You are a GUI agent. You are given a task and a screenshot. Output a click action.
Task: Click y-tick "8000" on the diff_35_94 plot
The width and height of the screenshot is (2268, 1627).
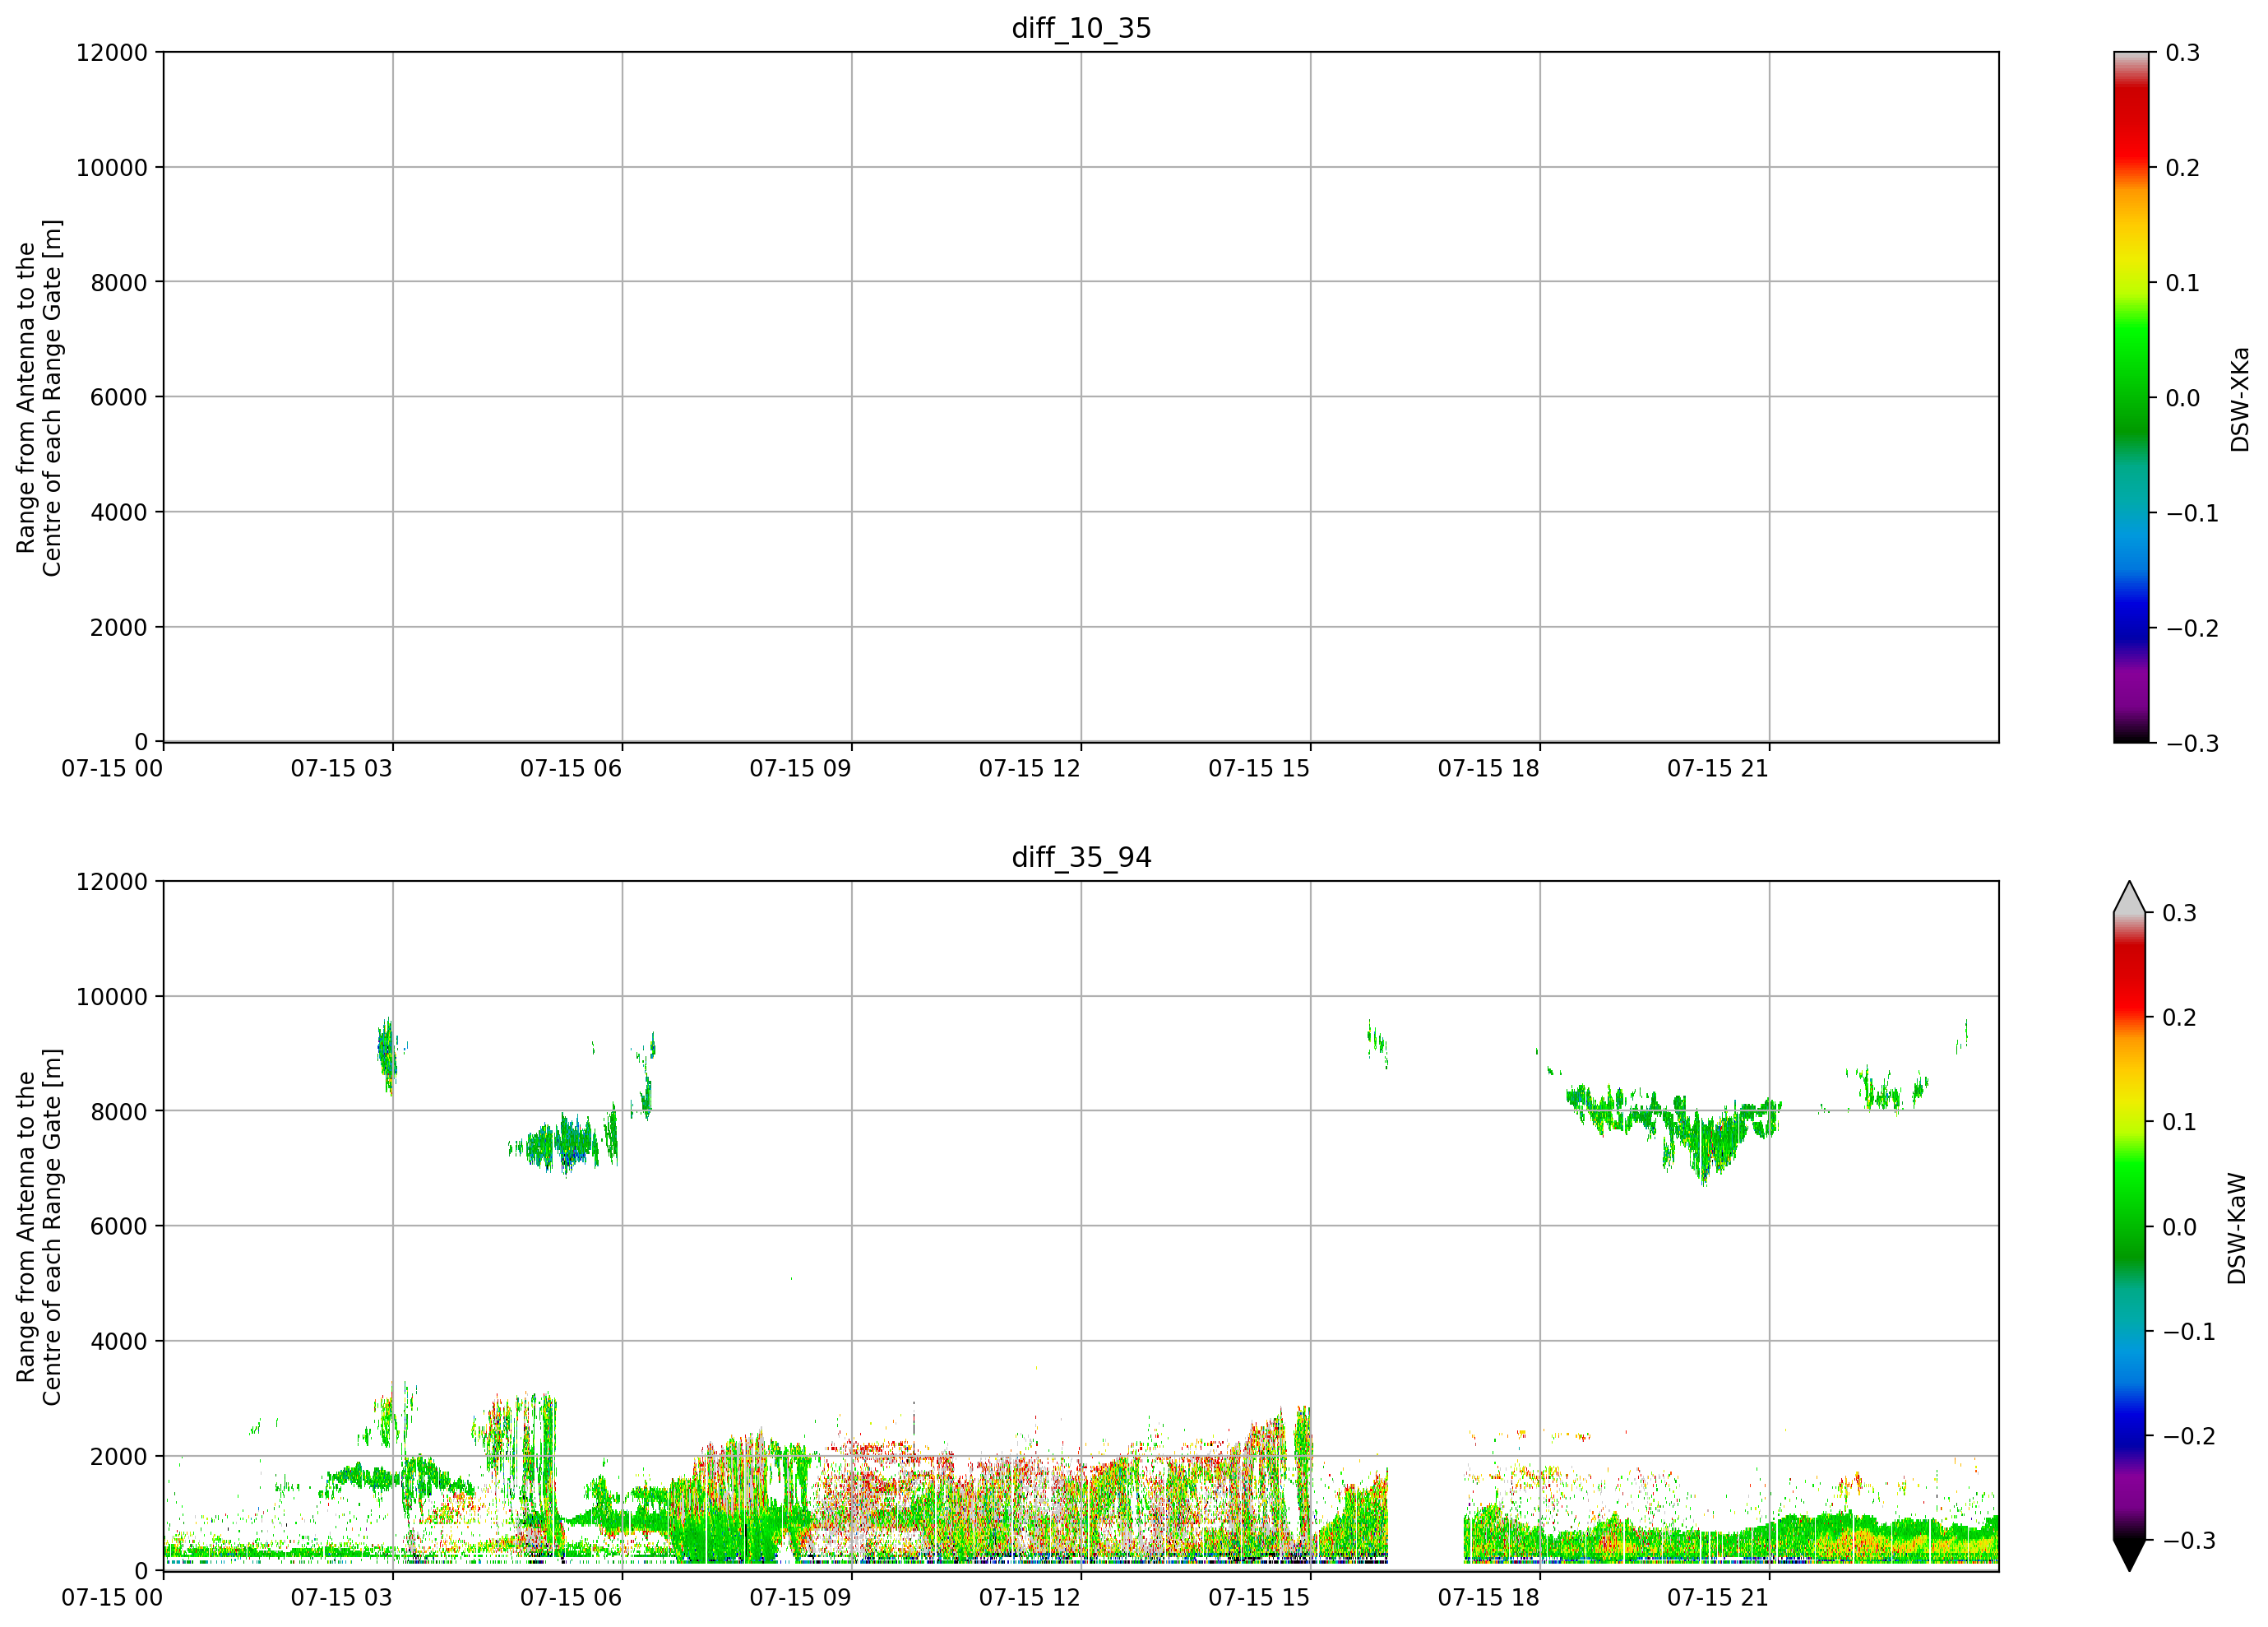pos(119,1111)
